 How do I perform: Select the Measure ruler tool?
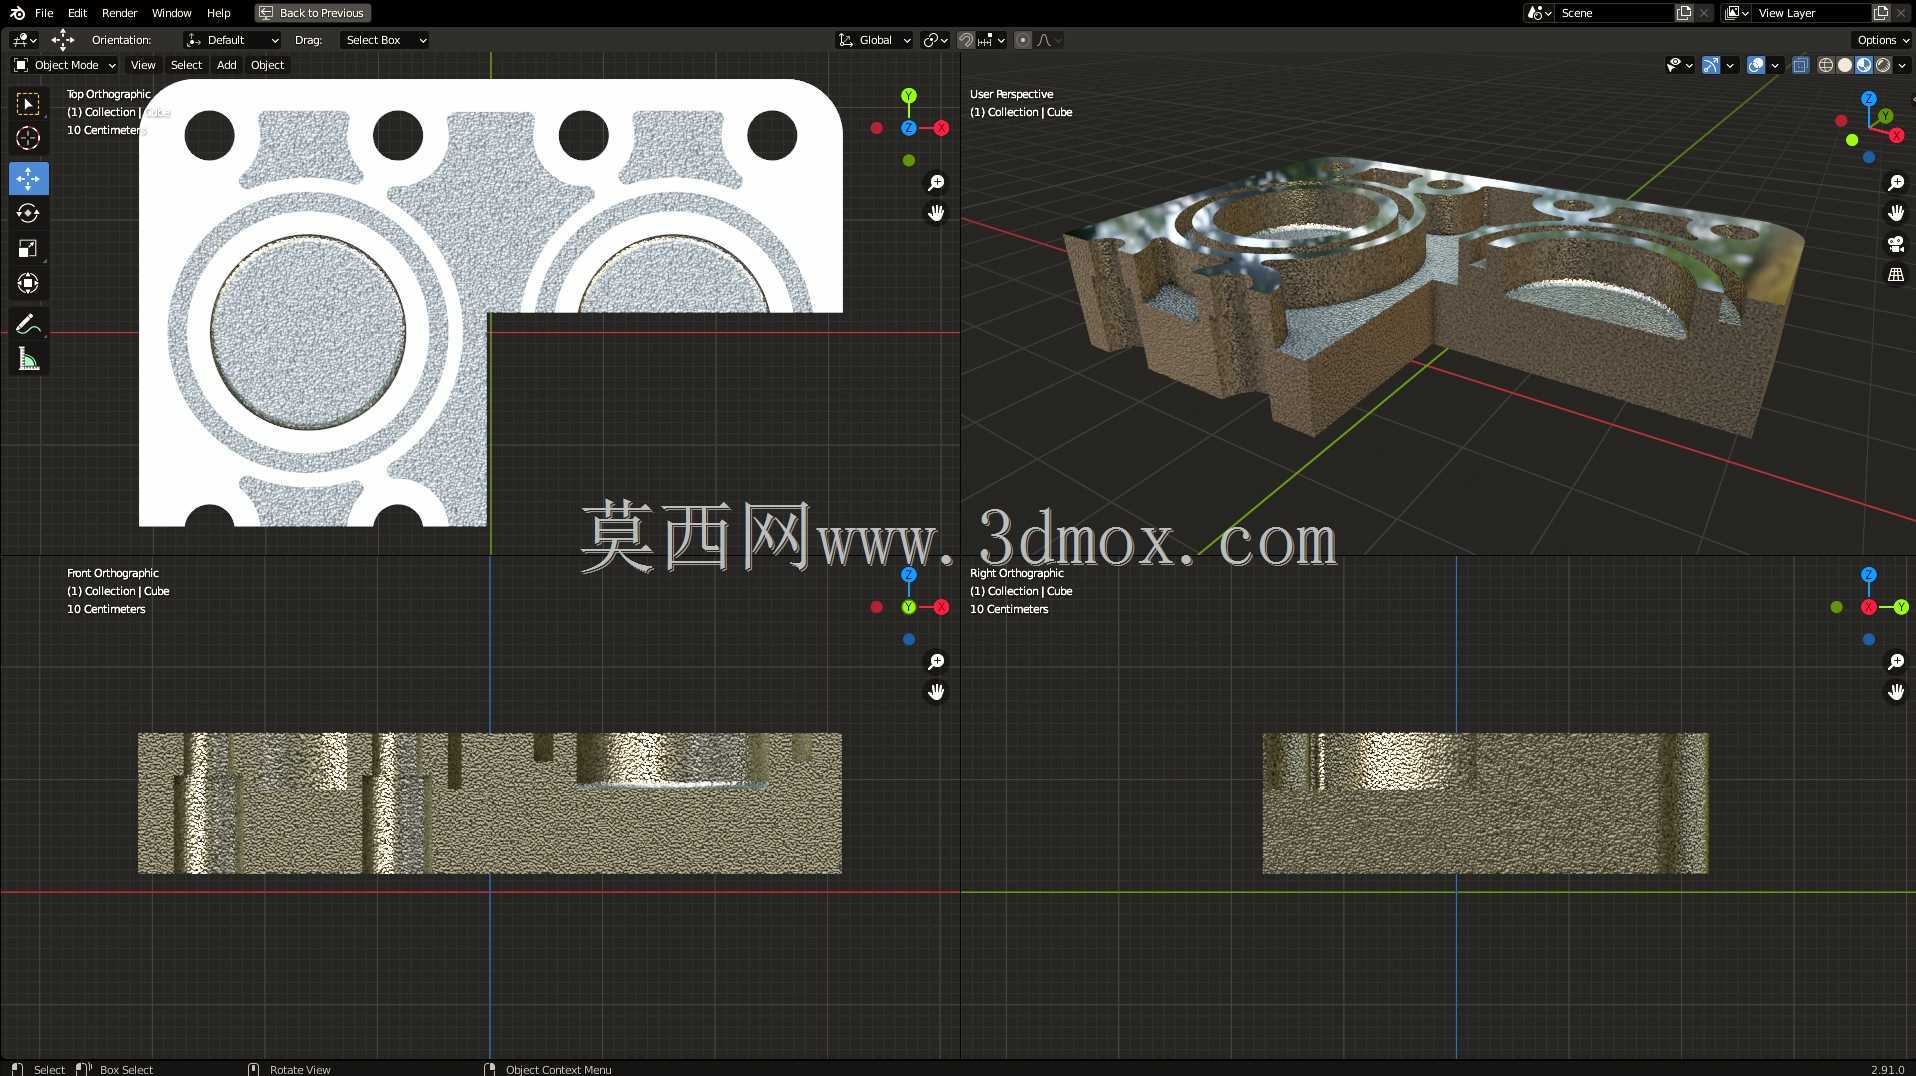[x=28, y=359]
